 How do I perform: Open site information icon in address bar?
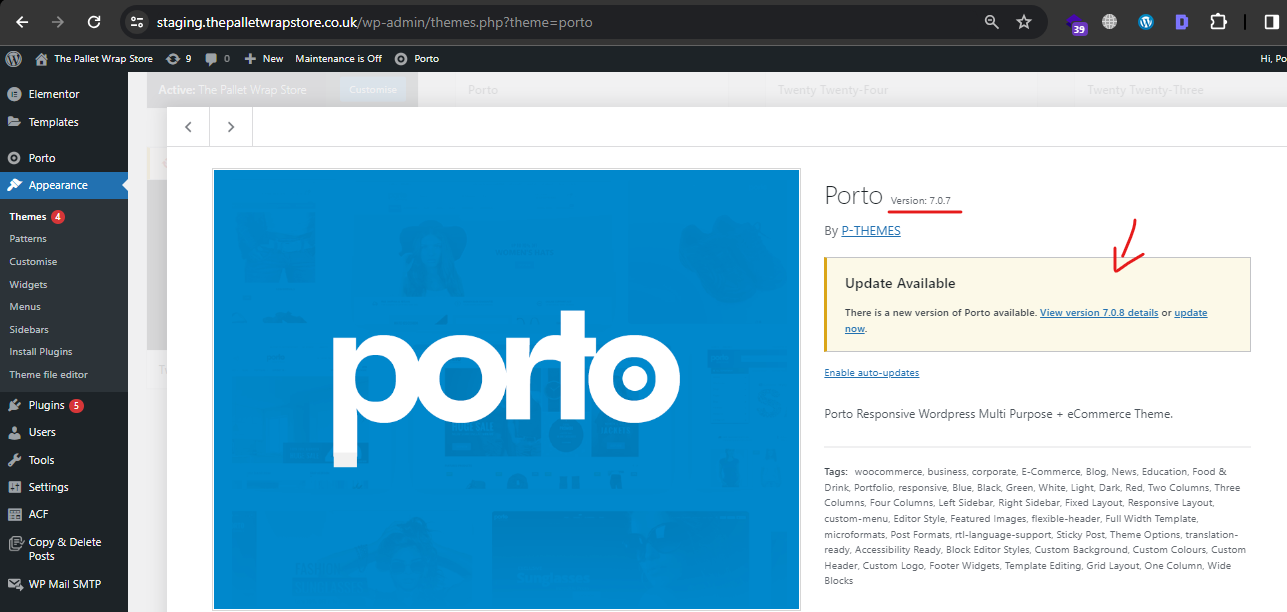138,21
